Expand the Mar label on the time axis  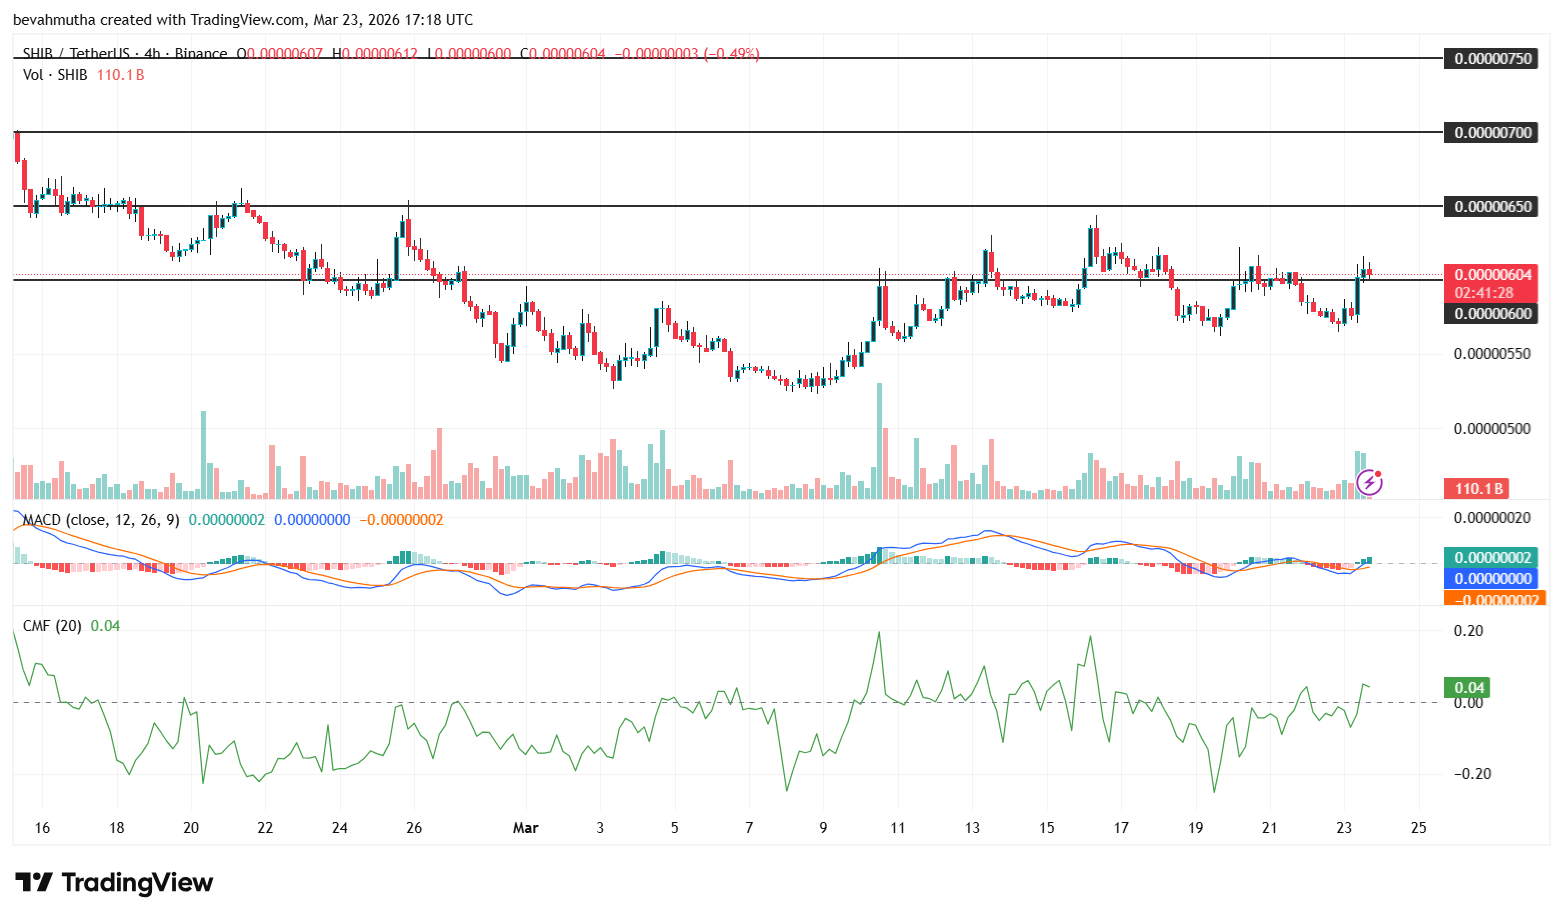[525, 828]
